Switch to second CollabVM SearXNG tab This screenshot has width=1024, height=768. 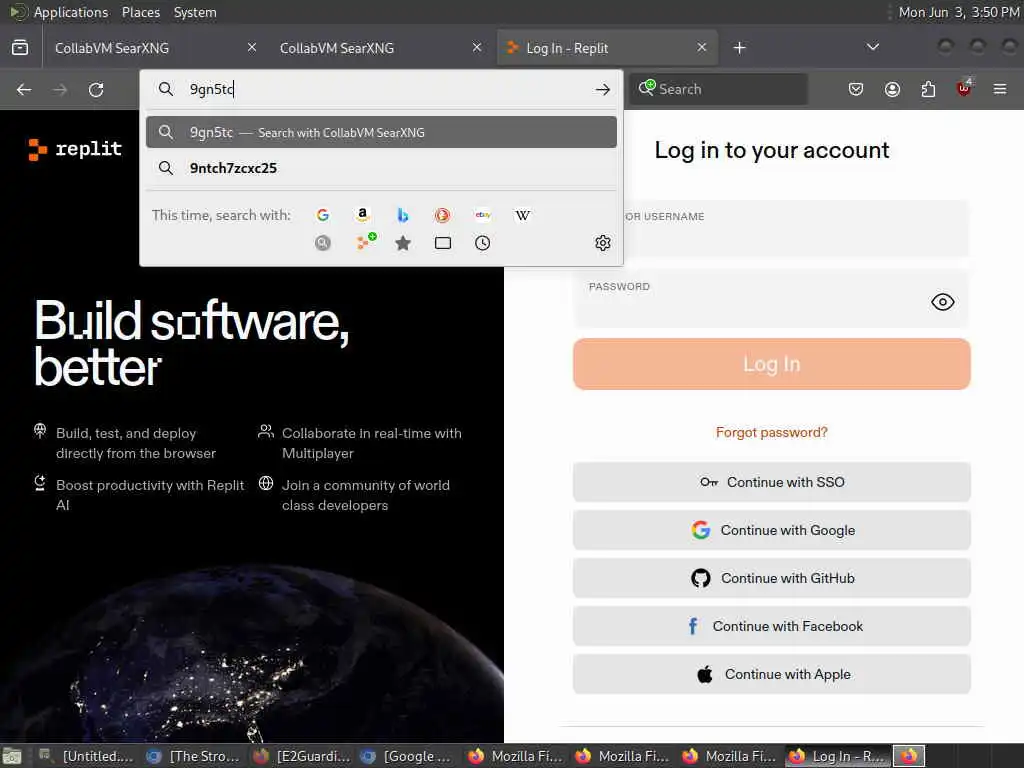pyautogui.click(x=380, y=48)
